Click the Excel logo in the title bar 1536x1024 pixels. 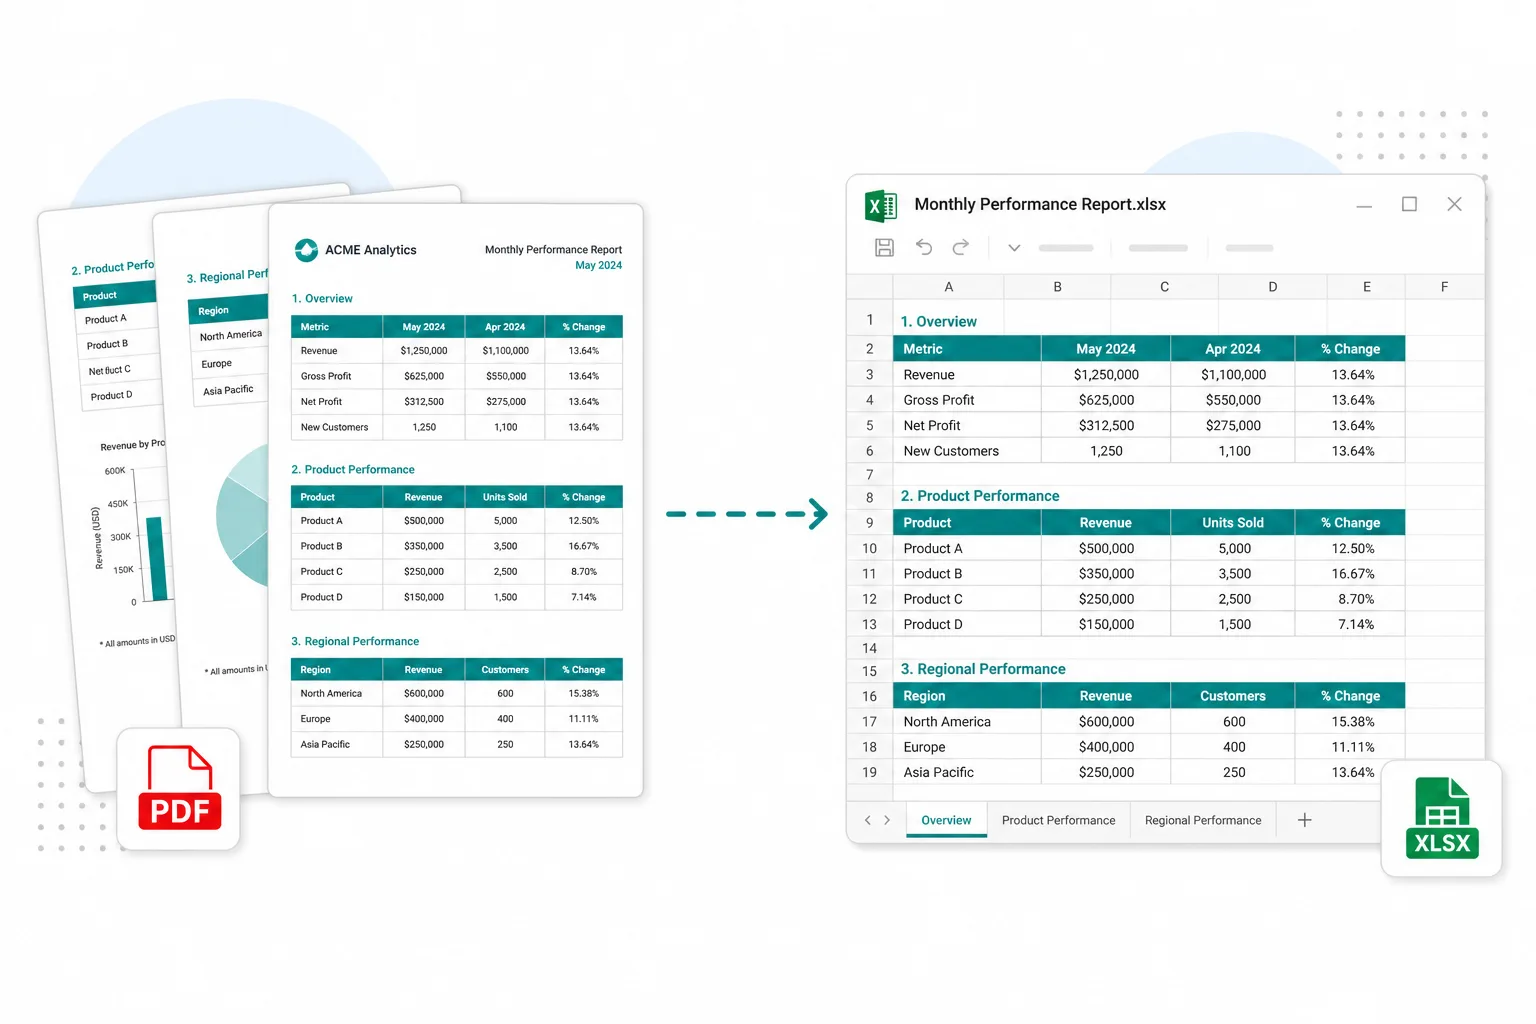881,206
